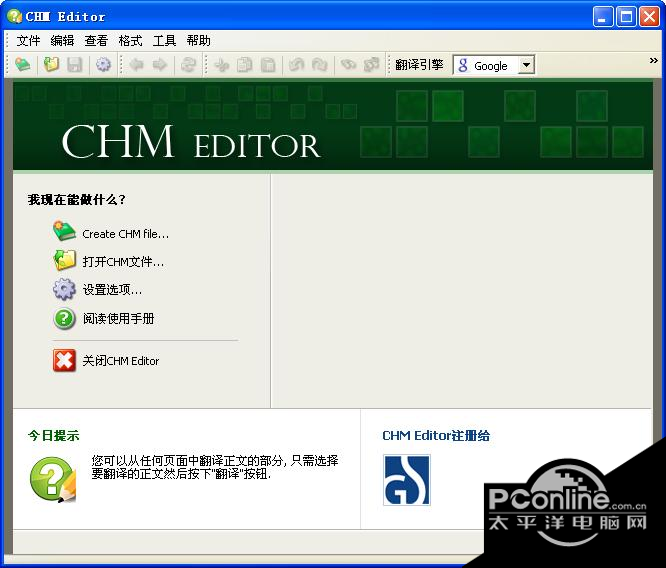This screenshot has width=666, height=568.
Task: Open the 查看 menu
Action: click(x=96, y=41)
